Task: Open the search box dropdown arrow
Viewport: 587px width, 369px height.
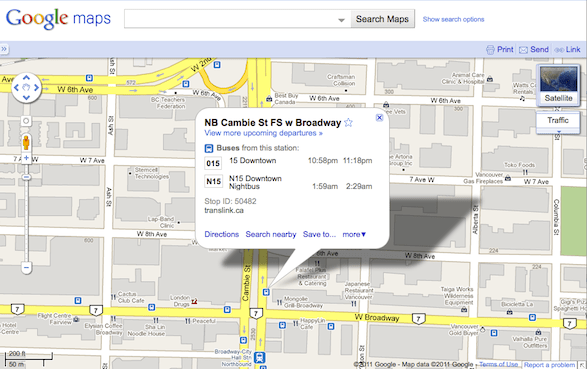Action: point(341,20)
